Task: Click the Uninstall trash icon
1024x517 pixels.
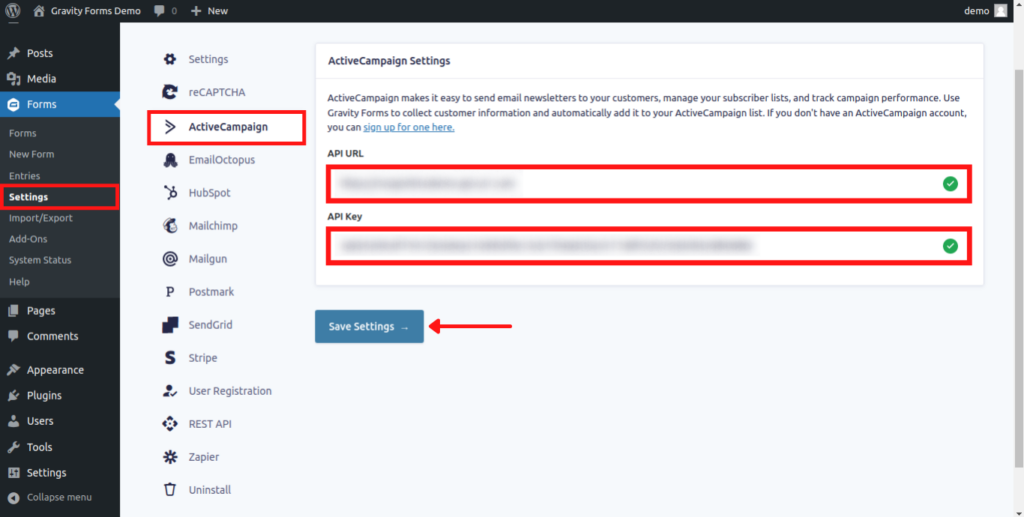Action: [170, 490]
